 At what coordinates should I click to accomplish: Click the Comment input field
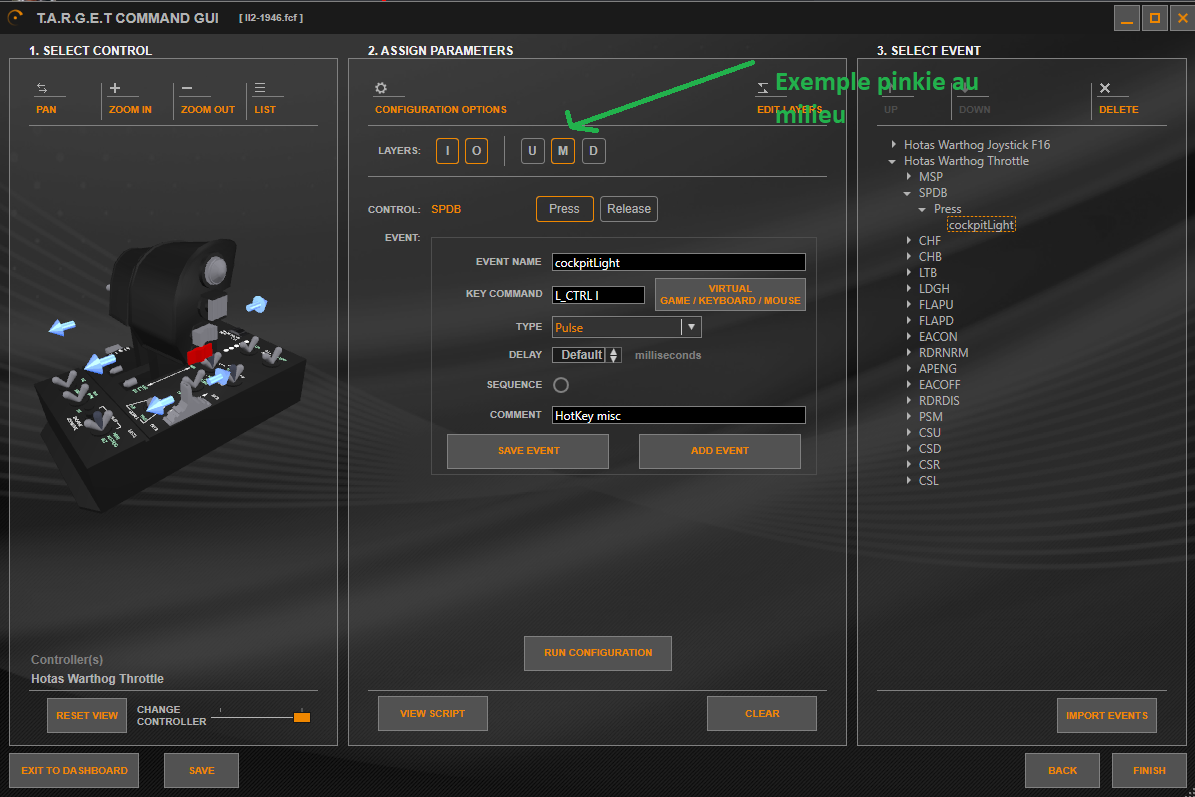pyautogui.click(x=678, y=415)
